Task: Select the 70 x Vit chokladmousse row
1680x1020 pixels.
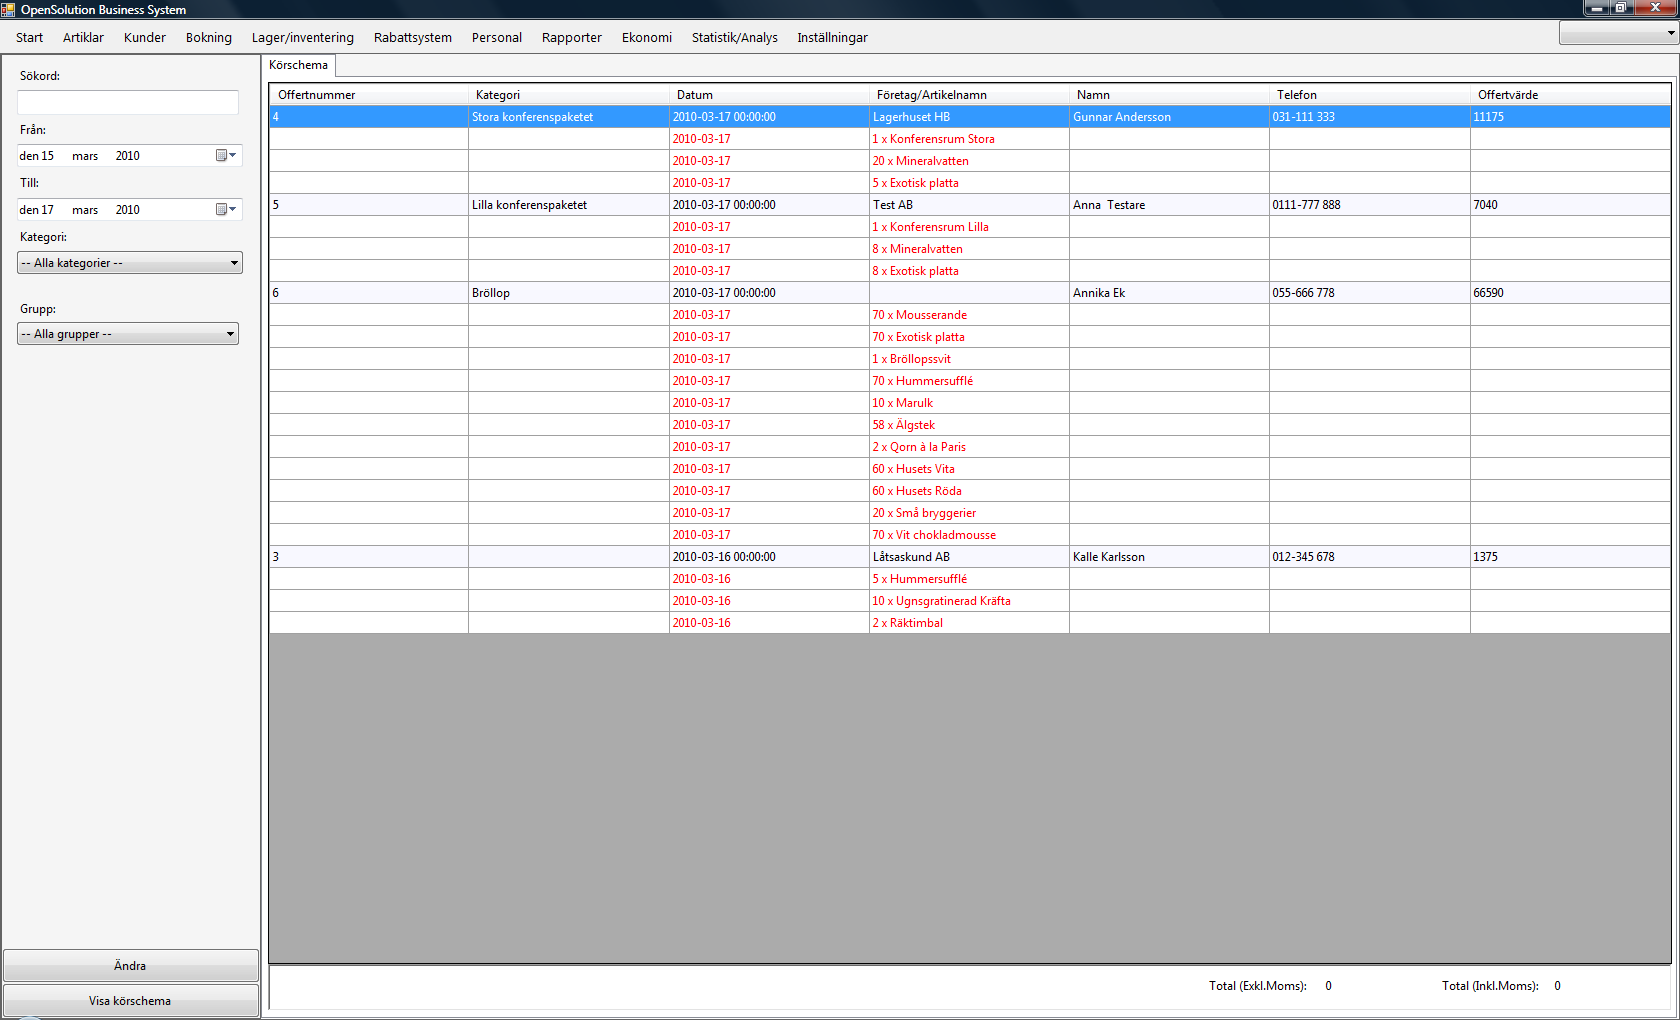Action: 969,535
